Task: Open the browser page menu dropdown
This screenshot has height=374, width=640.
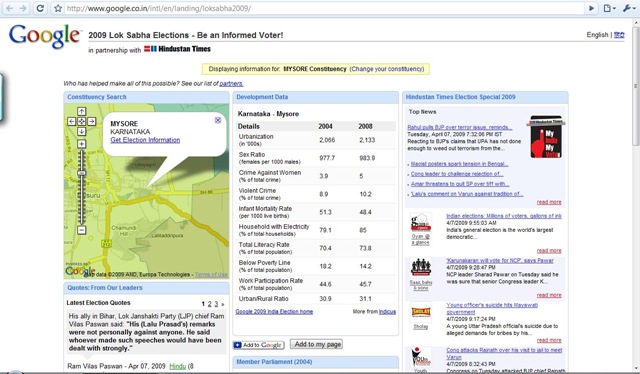Action: pyautogui.click(x=609, y=8)
